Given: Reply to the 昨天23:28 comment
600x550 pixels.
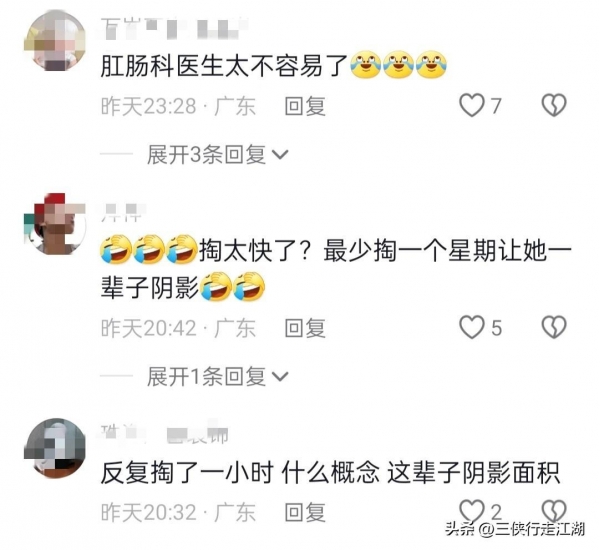Looking at the screenshot, I should click(305, 106).
